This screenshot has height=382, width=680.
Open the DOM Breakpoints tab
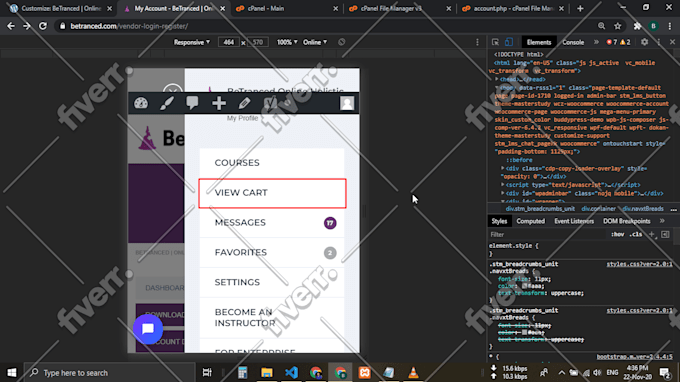(x=626, y=221)
